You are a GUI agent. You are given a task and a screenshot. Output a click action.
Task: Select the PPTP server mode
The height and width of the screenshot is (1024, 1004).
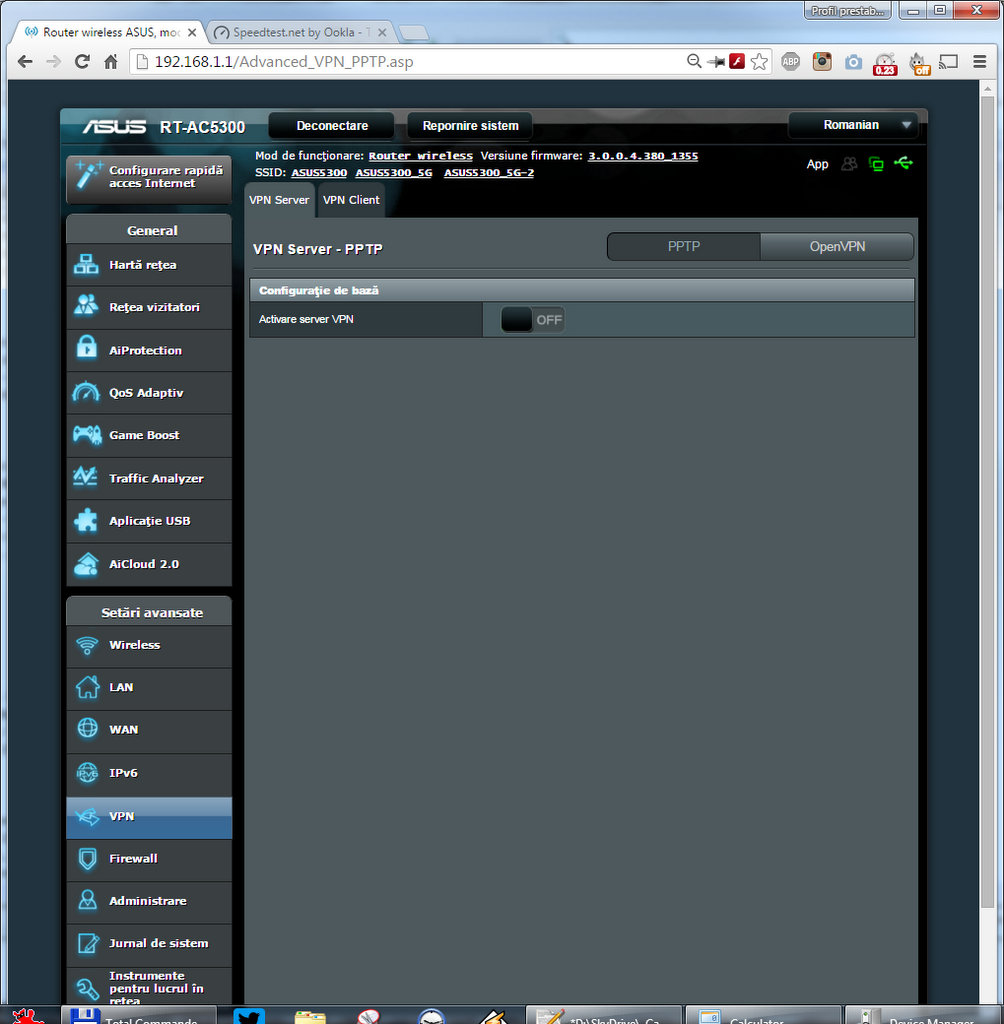[x=684, y=246]
